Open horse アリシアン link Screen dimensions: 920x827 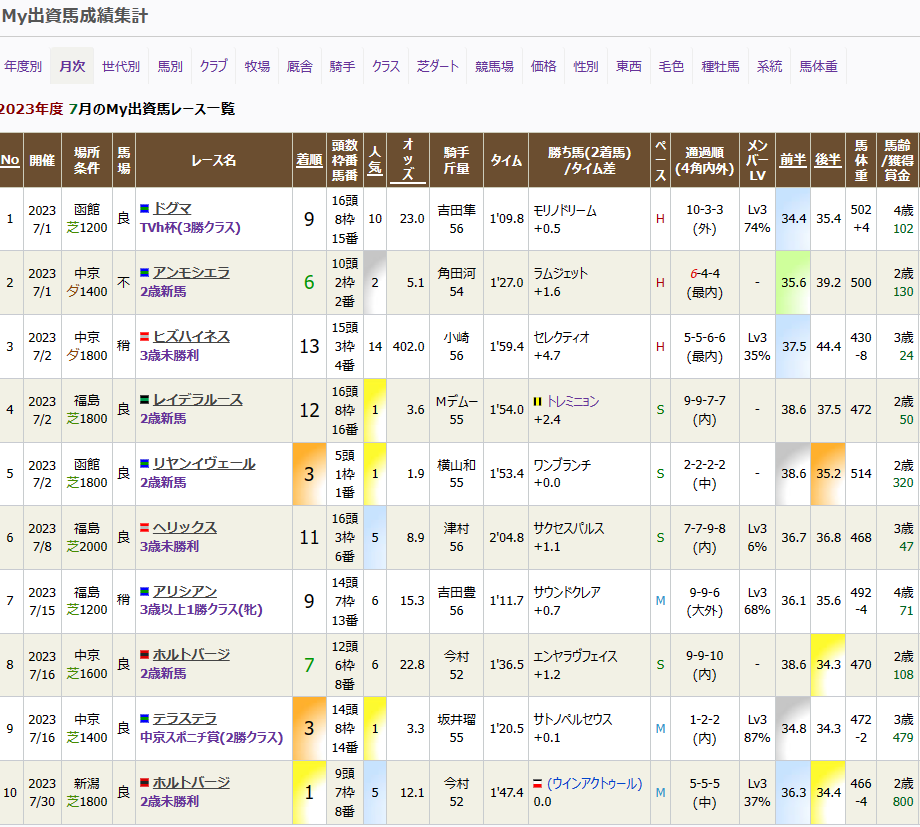[x=185, y=591]
